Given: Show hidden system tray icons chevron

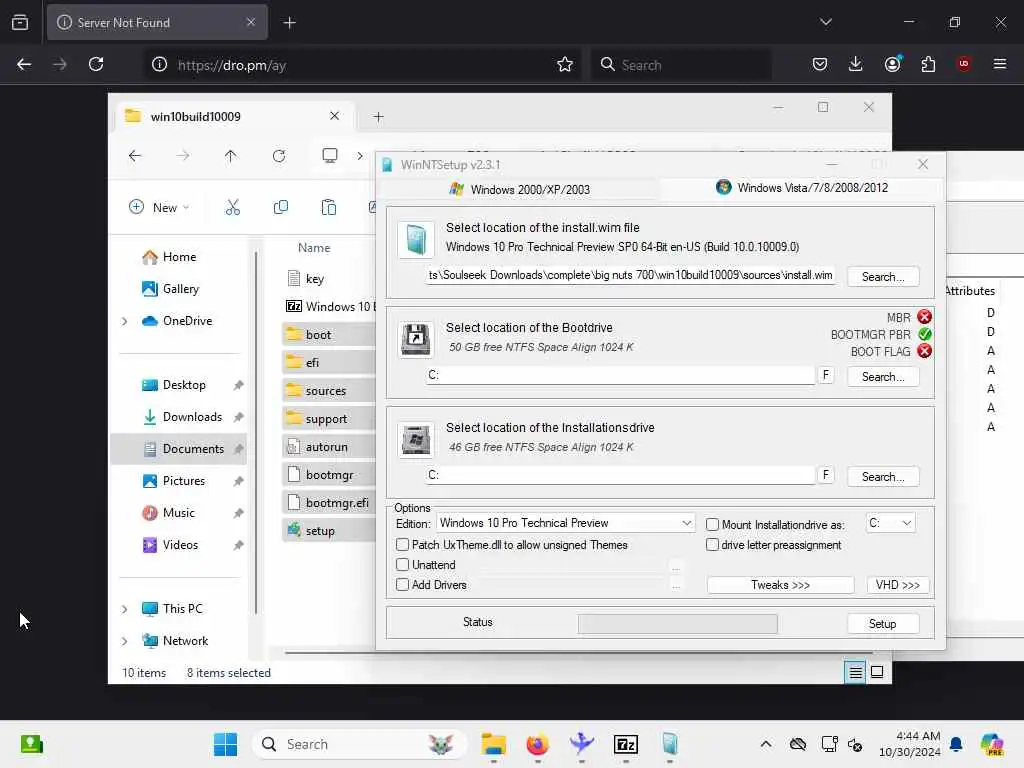Looking at the screenshot, I should (x=765, y=744).
